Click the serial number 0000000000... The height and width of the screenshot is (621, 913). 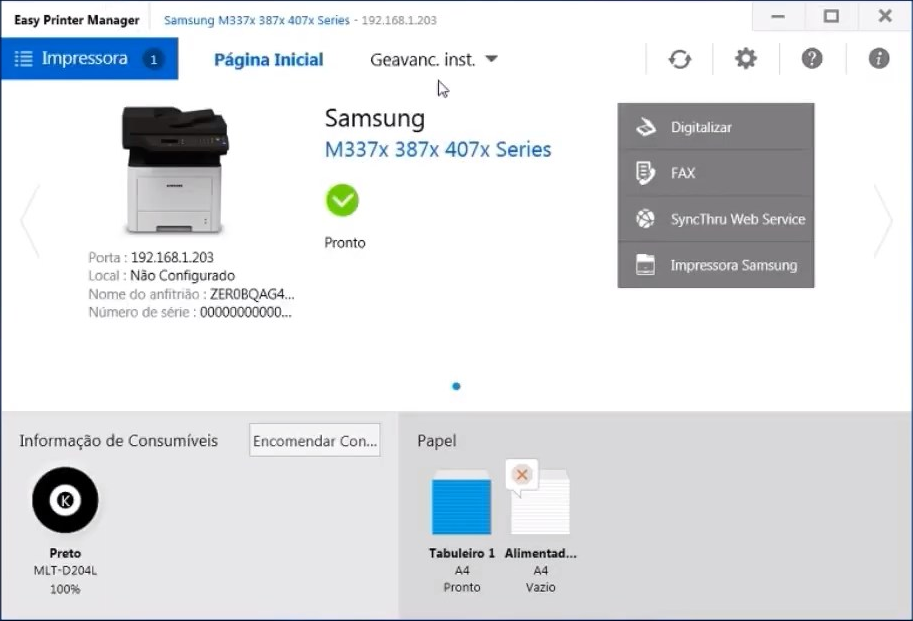click(246, 312)
